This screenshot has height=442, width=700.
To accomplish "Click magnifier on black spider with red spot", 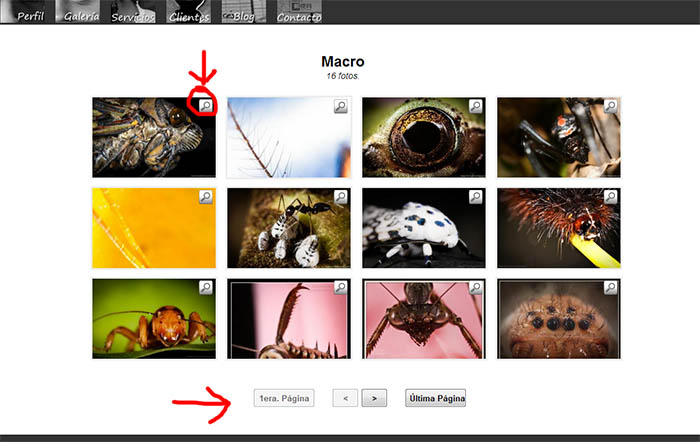I will pyautogui.click(x=610, y=106).
